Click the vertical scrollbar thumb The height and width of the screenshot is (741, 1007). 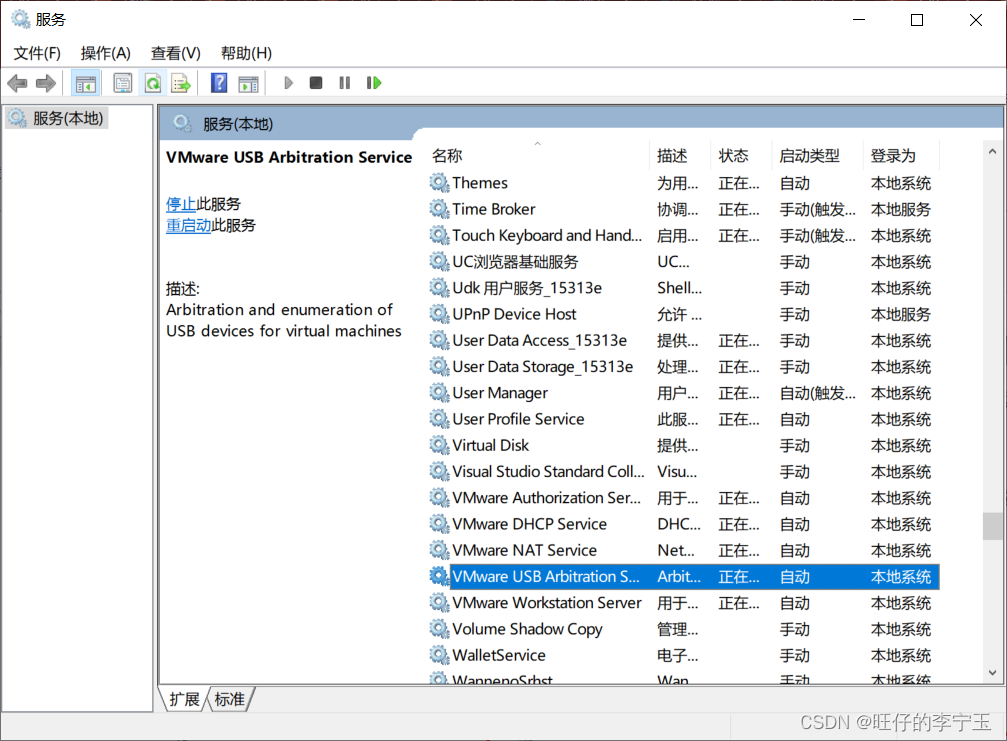pyautogui.click(x=992, y=527)
